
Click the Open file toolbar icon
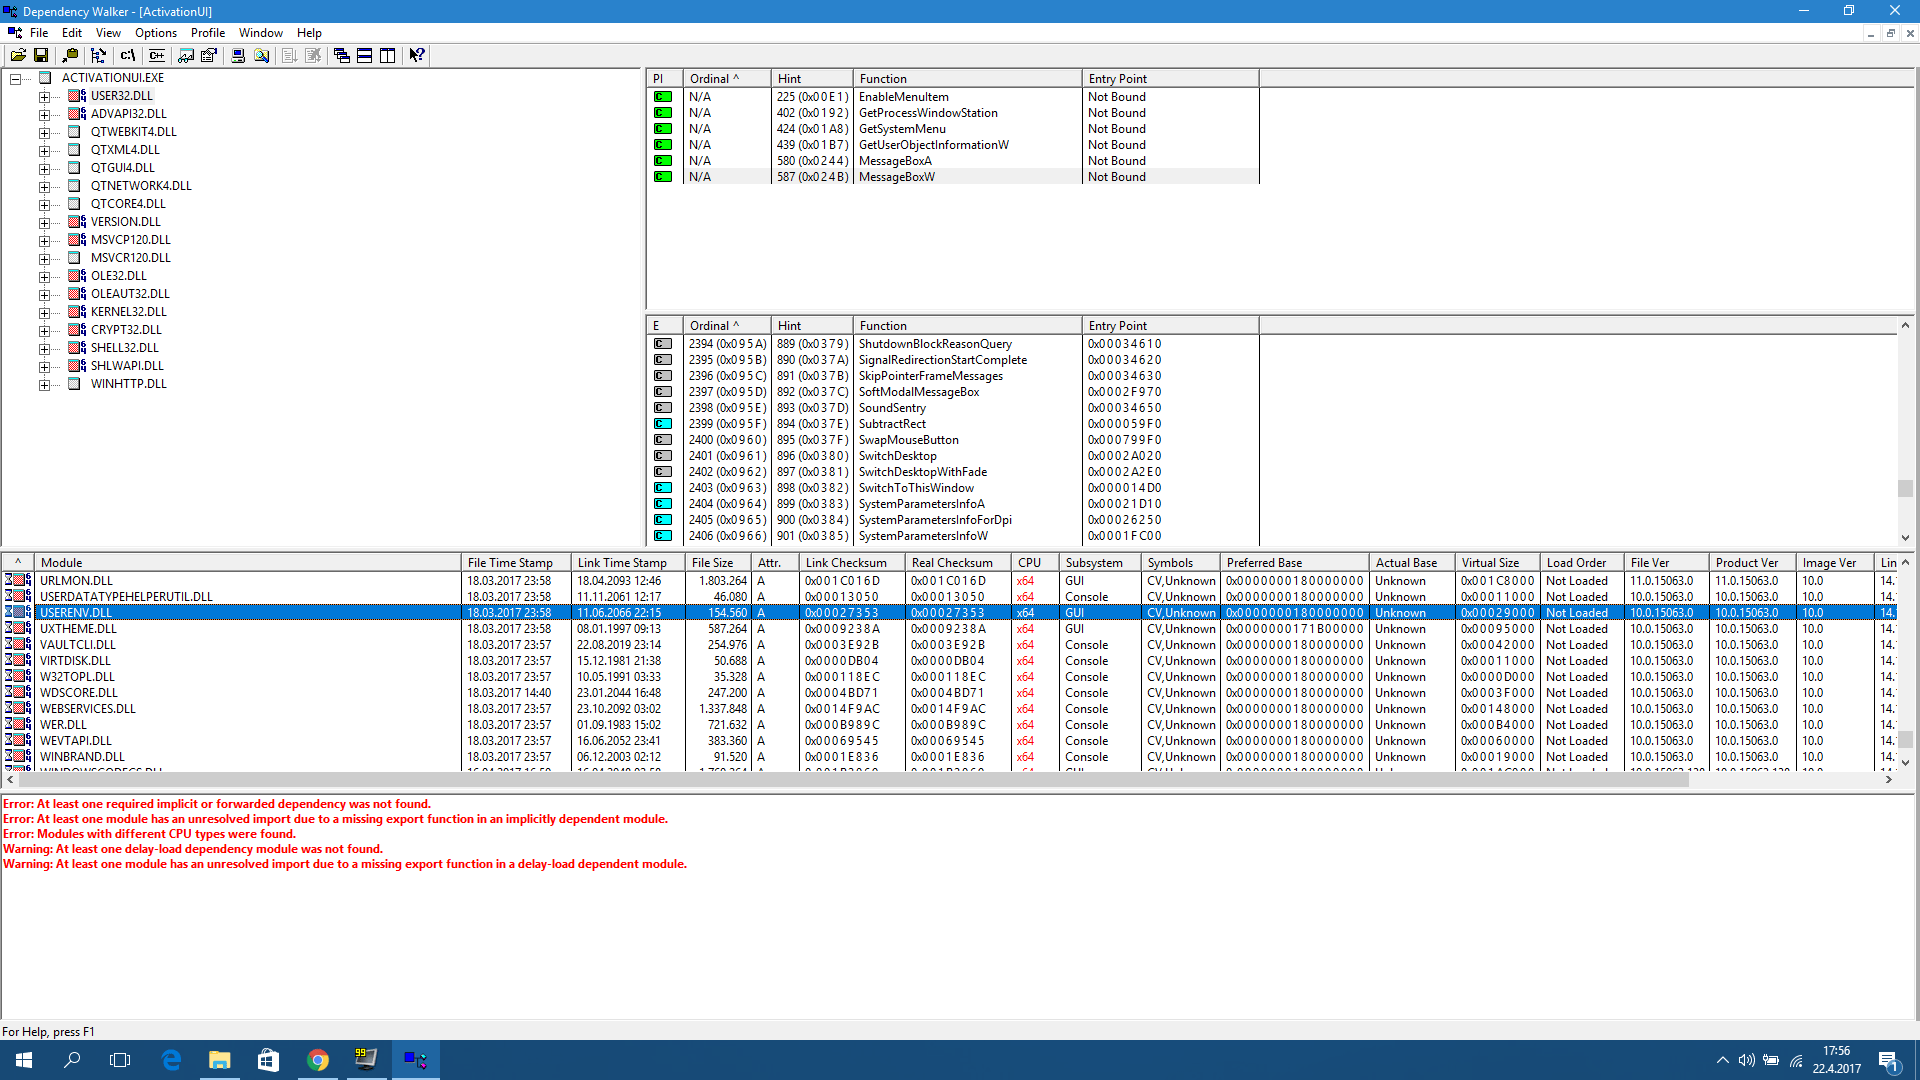pyautogui.click(x=18, y=56)
